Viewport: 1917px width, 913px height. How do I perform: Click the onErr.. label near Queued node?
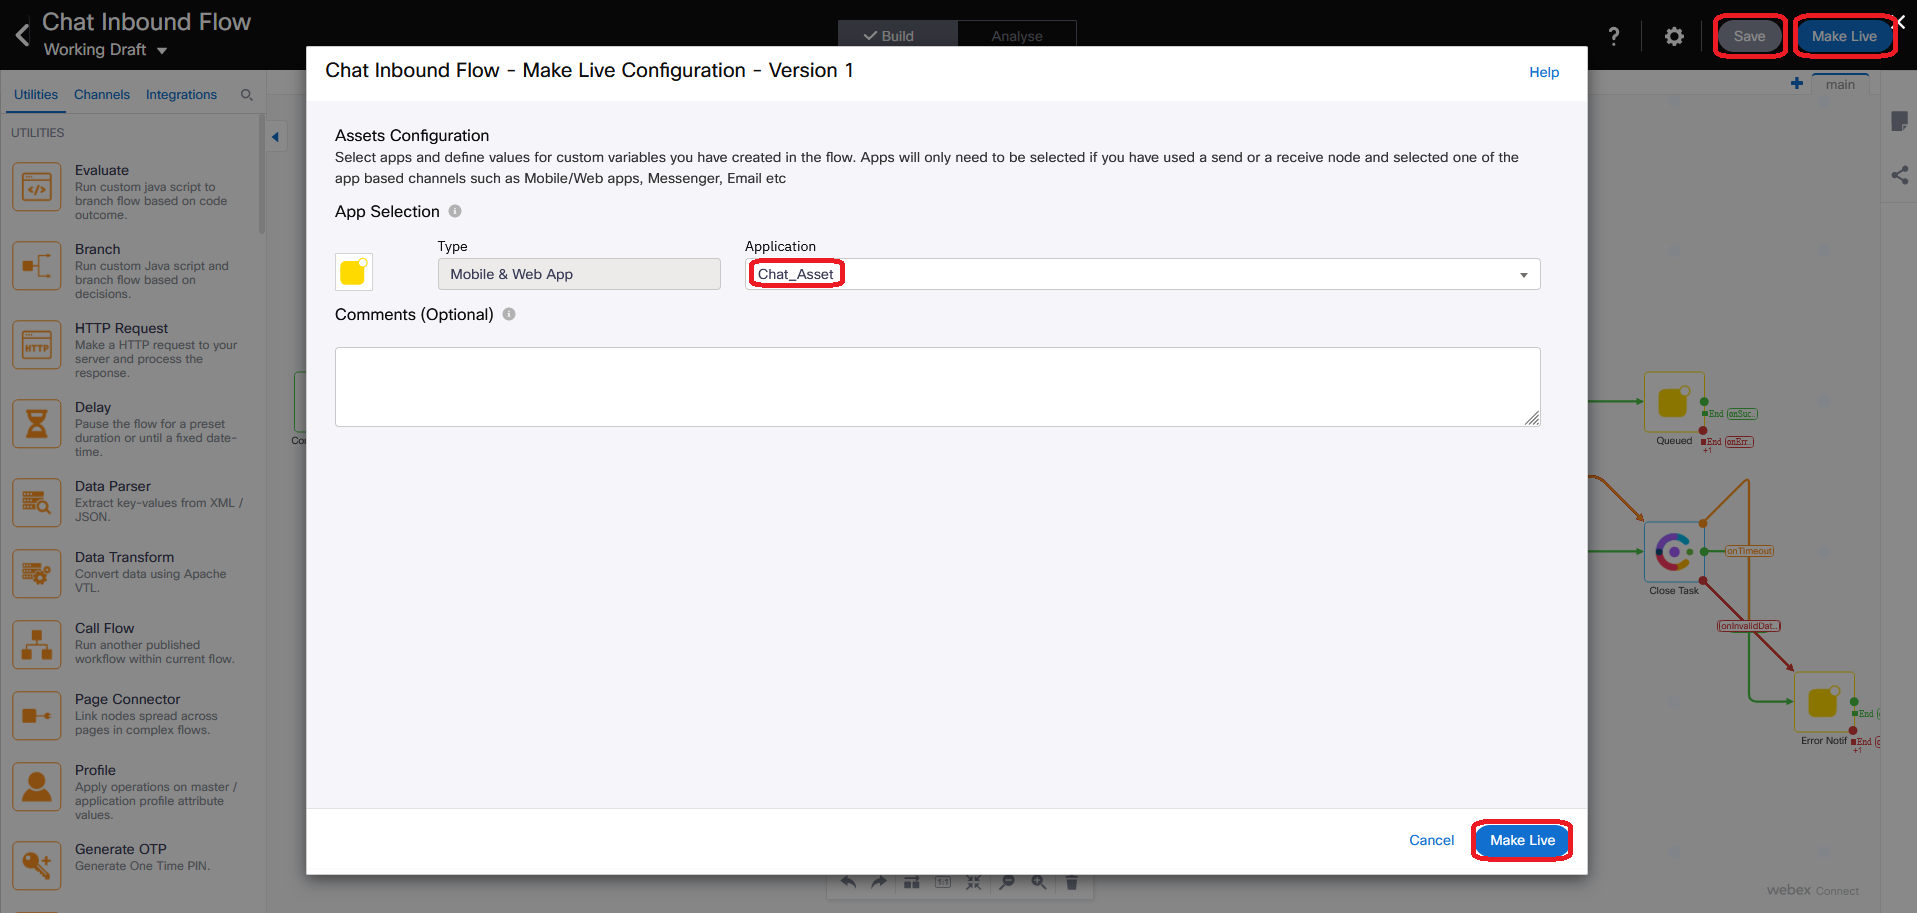click(x=1739, y=441)
